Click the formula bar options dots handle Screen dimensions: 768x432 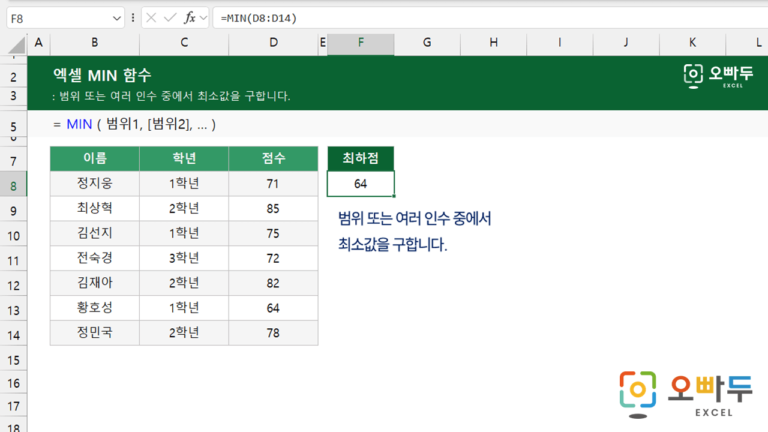pyautogui.click(x=133, y=18)
